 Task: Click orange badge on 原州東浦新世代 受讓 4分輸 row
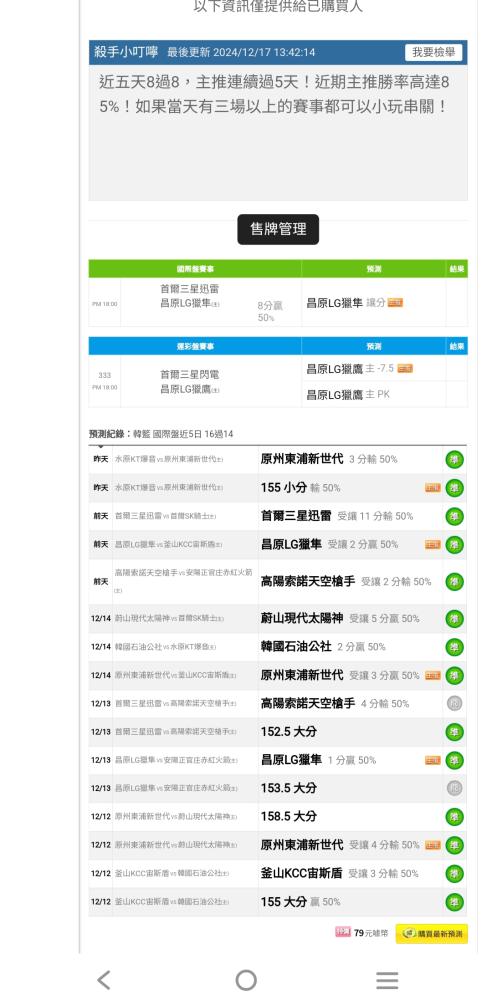coord(433,845)
